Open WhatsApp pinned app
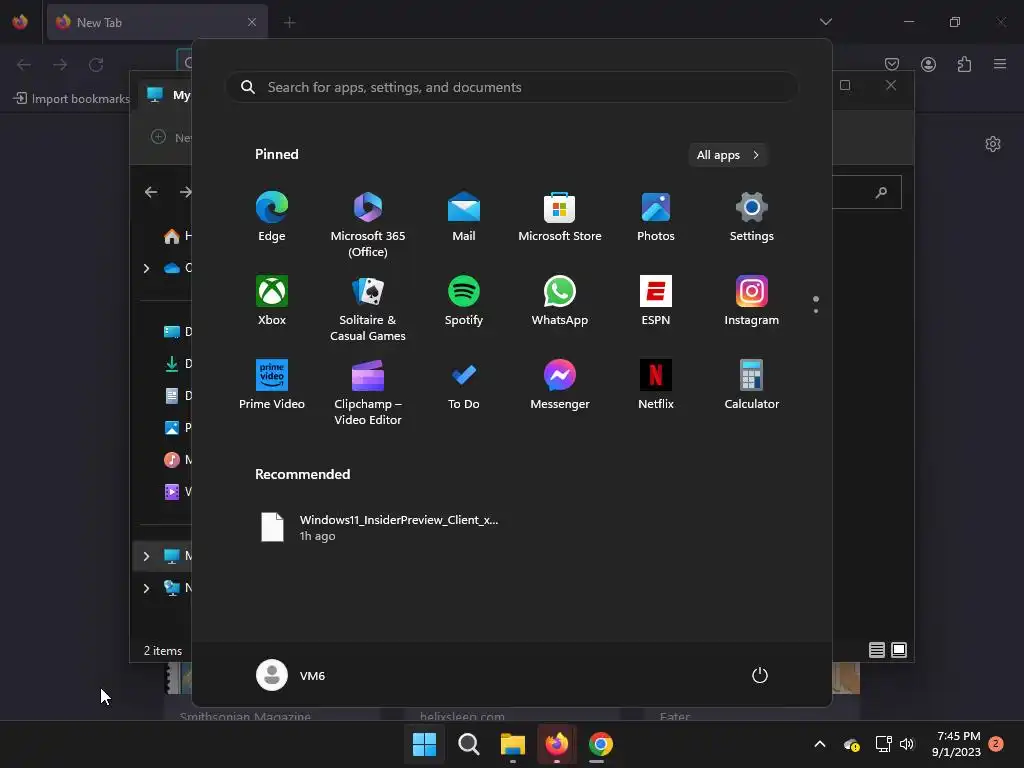Image resolution: width=1024 pixels, height=768 pixels. tap(560, 301)
